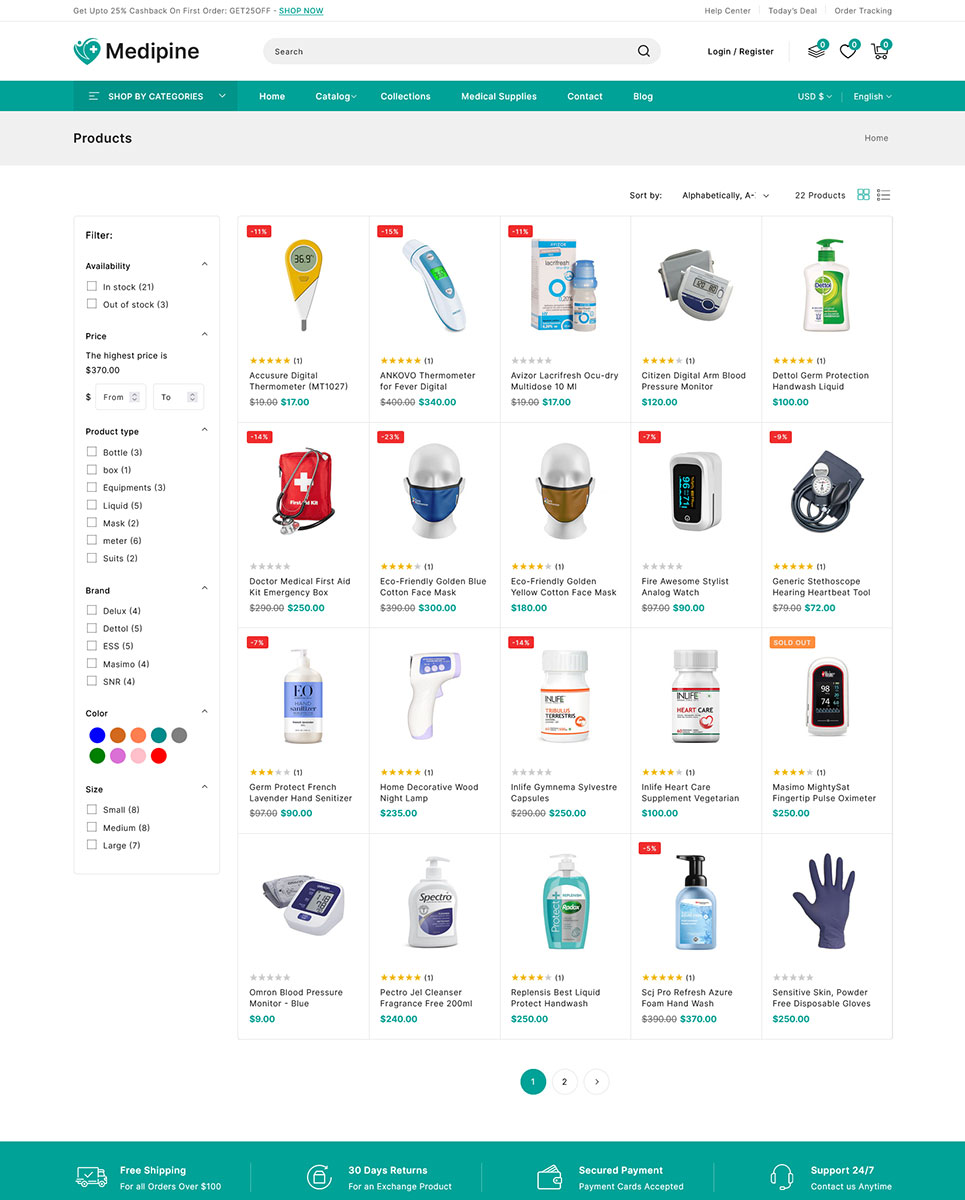The width and height of the screenshot is (965, 1200).
Task: Open the Blog menu item
Action: 643,96
